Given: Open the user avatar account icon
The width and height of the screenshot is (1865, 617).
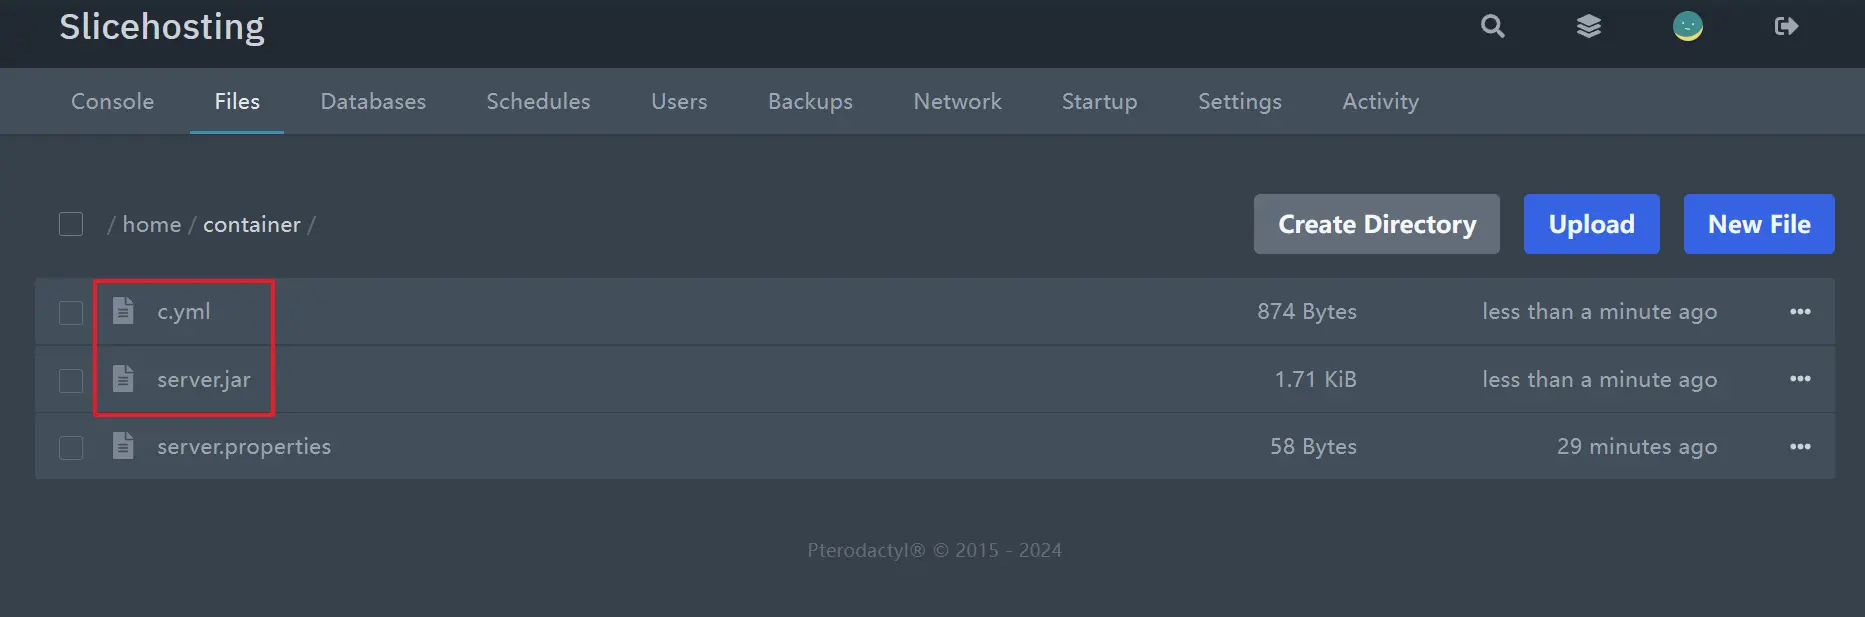Looking at the screenshot, I should pos(1688,26).
